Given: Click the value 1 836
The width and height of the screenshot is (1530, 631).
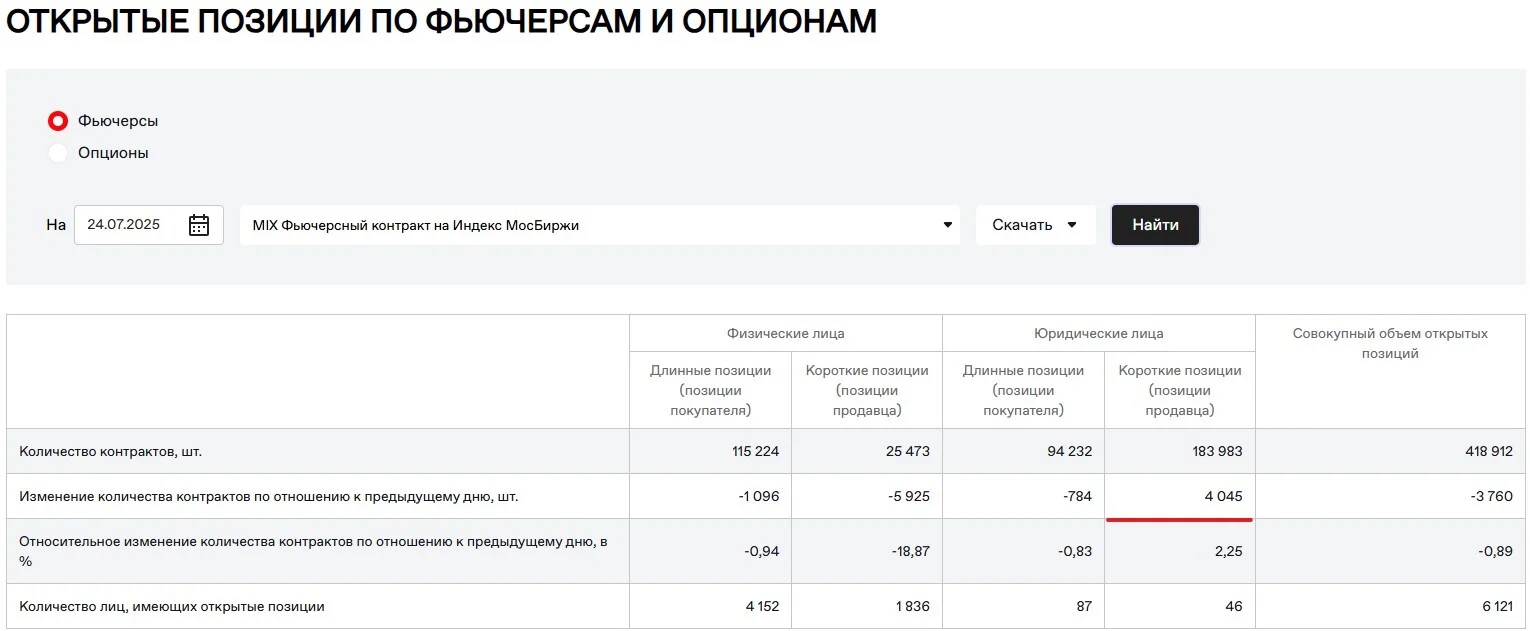Looking at the screenshot, I should tap(911, 606).
